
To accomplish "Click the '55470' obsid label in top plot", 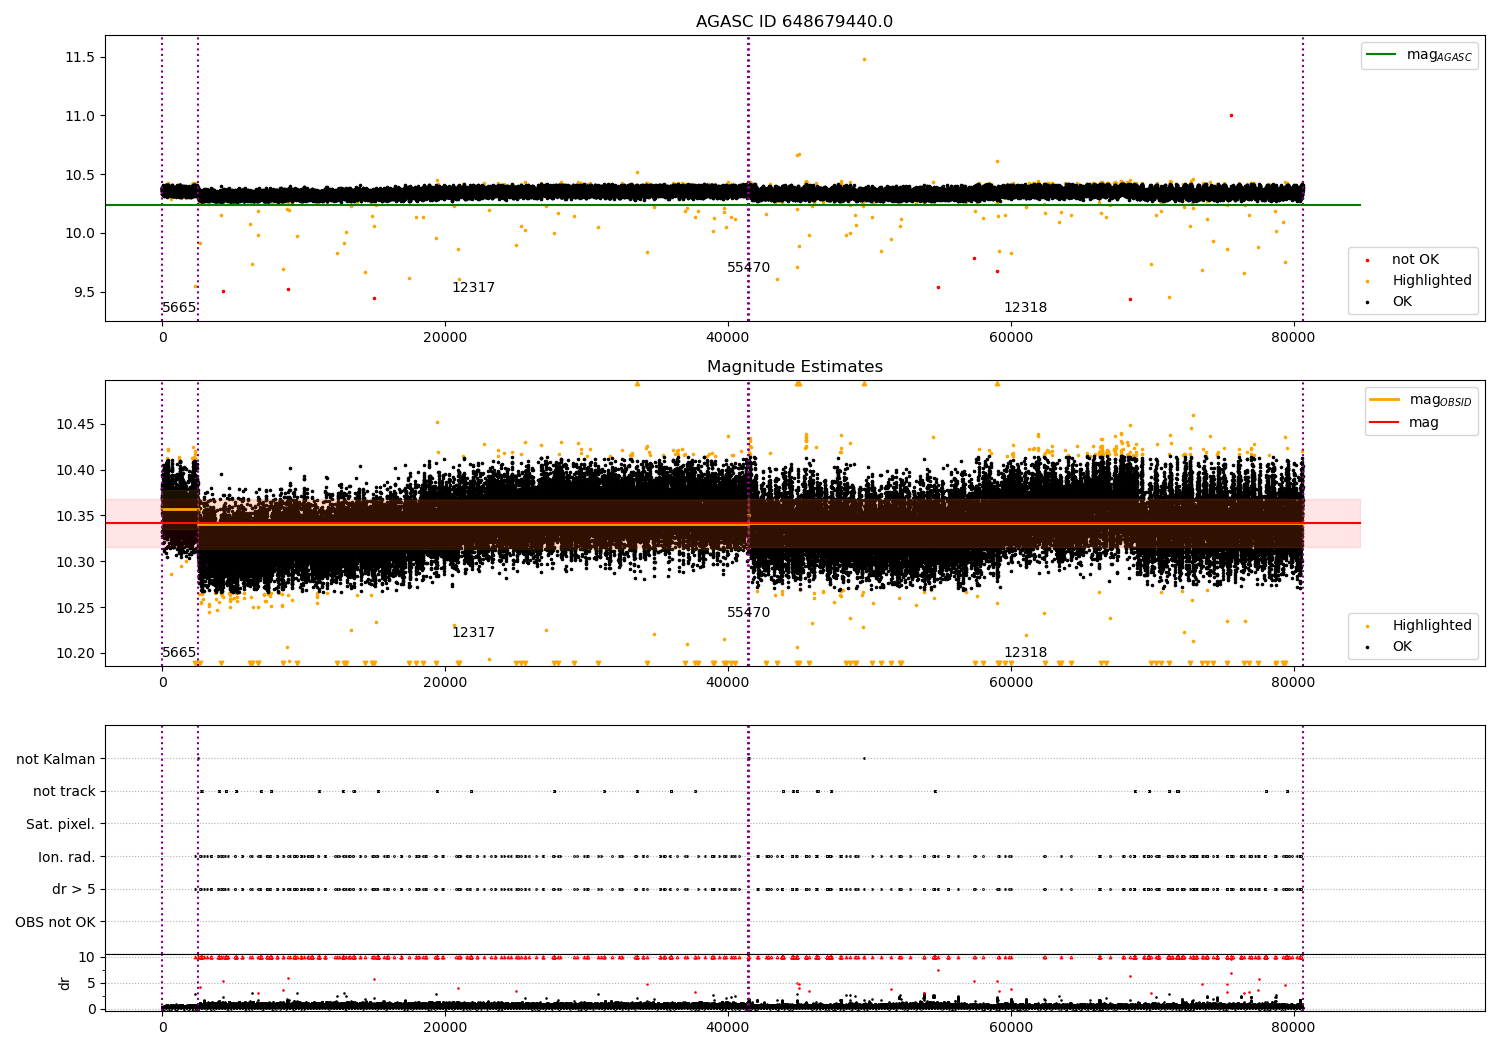I will [x=748, y=268].
